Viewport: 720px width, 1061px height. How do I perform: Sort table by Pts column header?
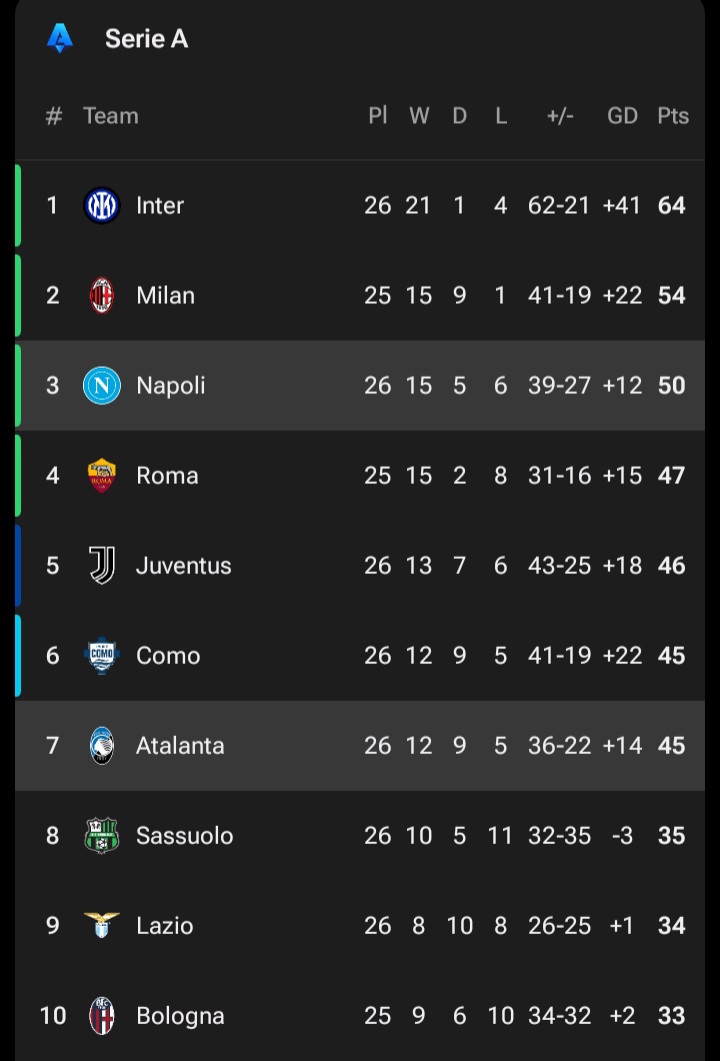672,116
